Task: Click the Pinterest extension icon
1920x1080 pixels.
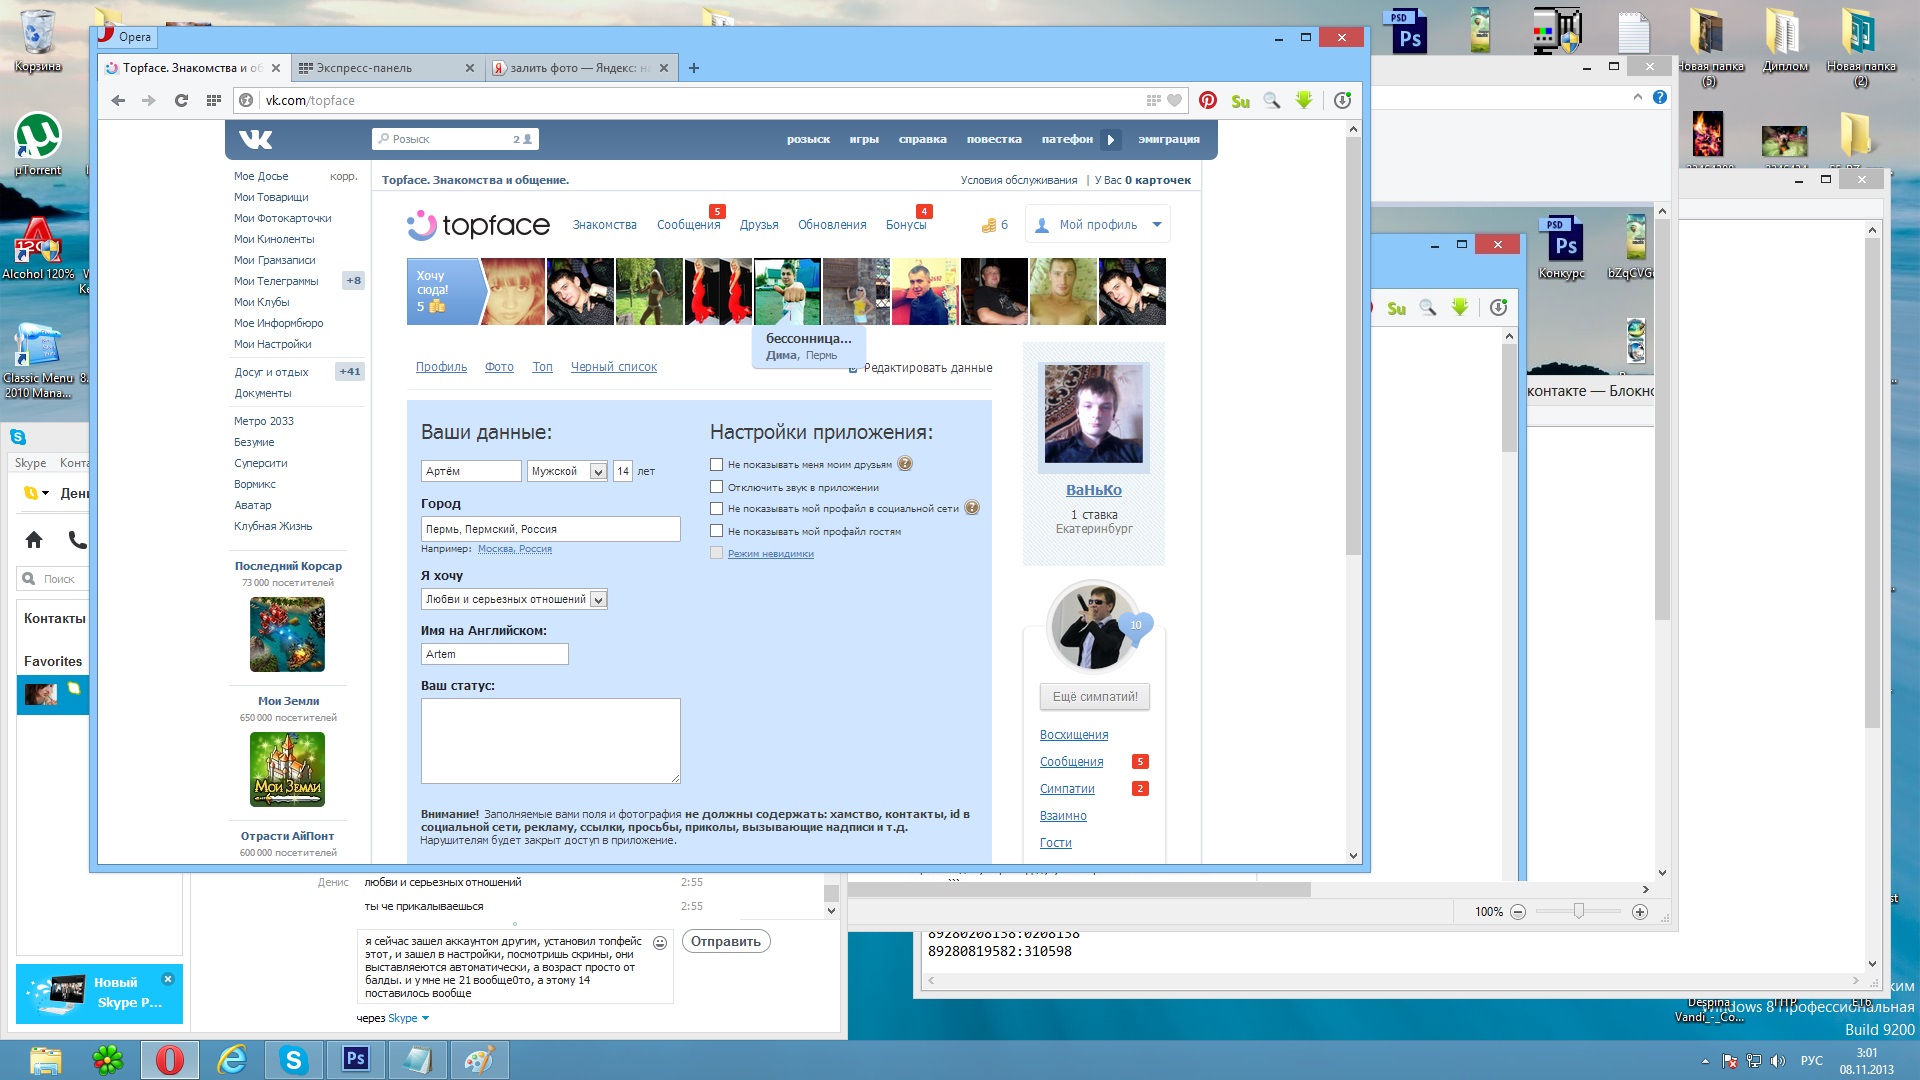Action: [x=1208, y=100]
